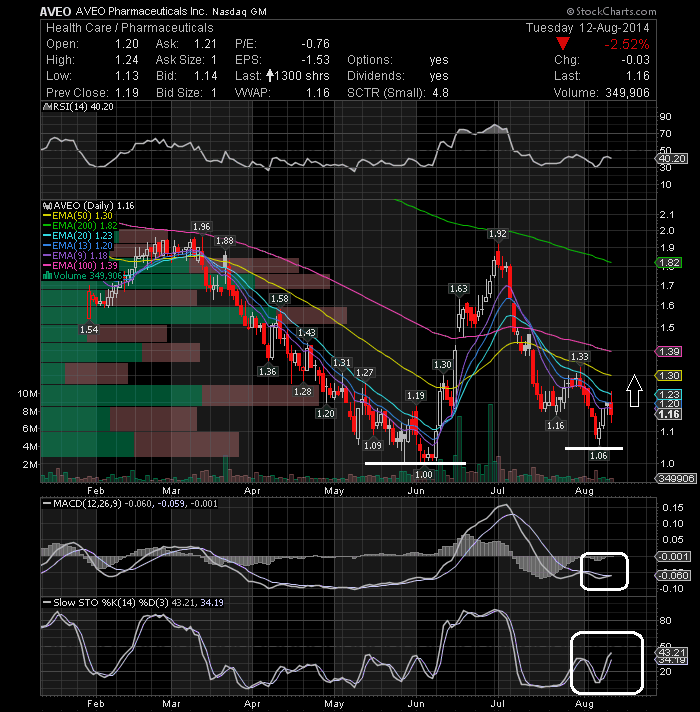700x712 pixels.
Task: Click the EPS value -1.53
Action: pos(315,60)
